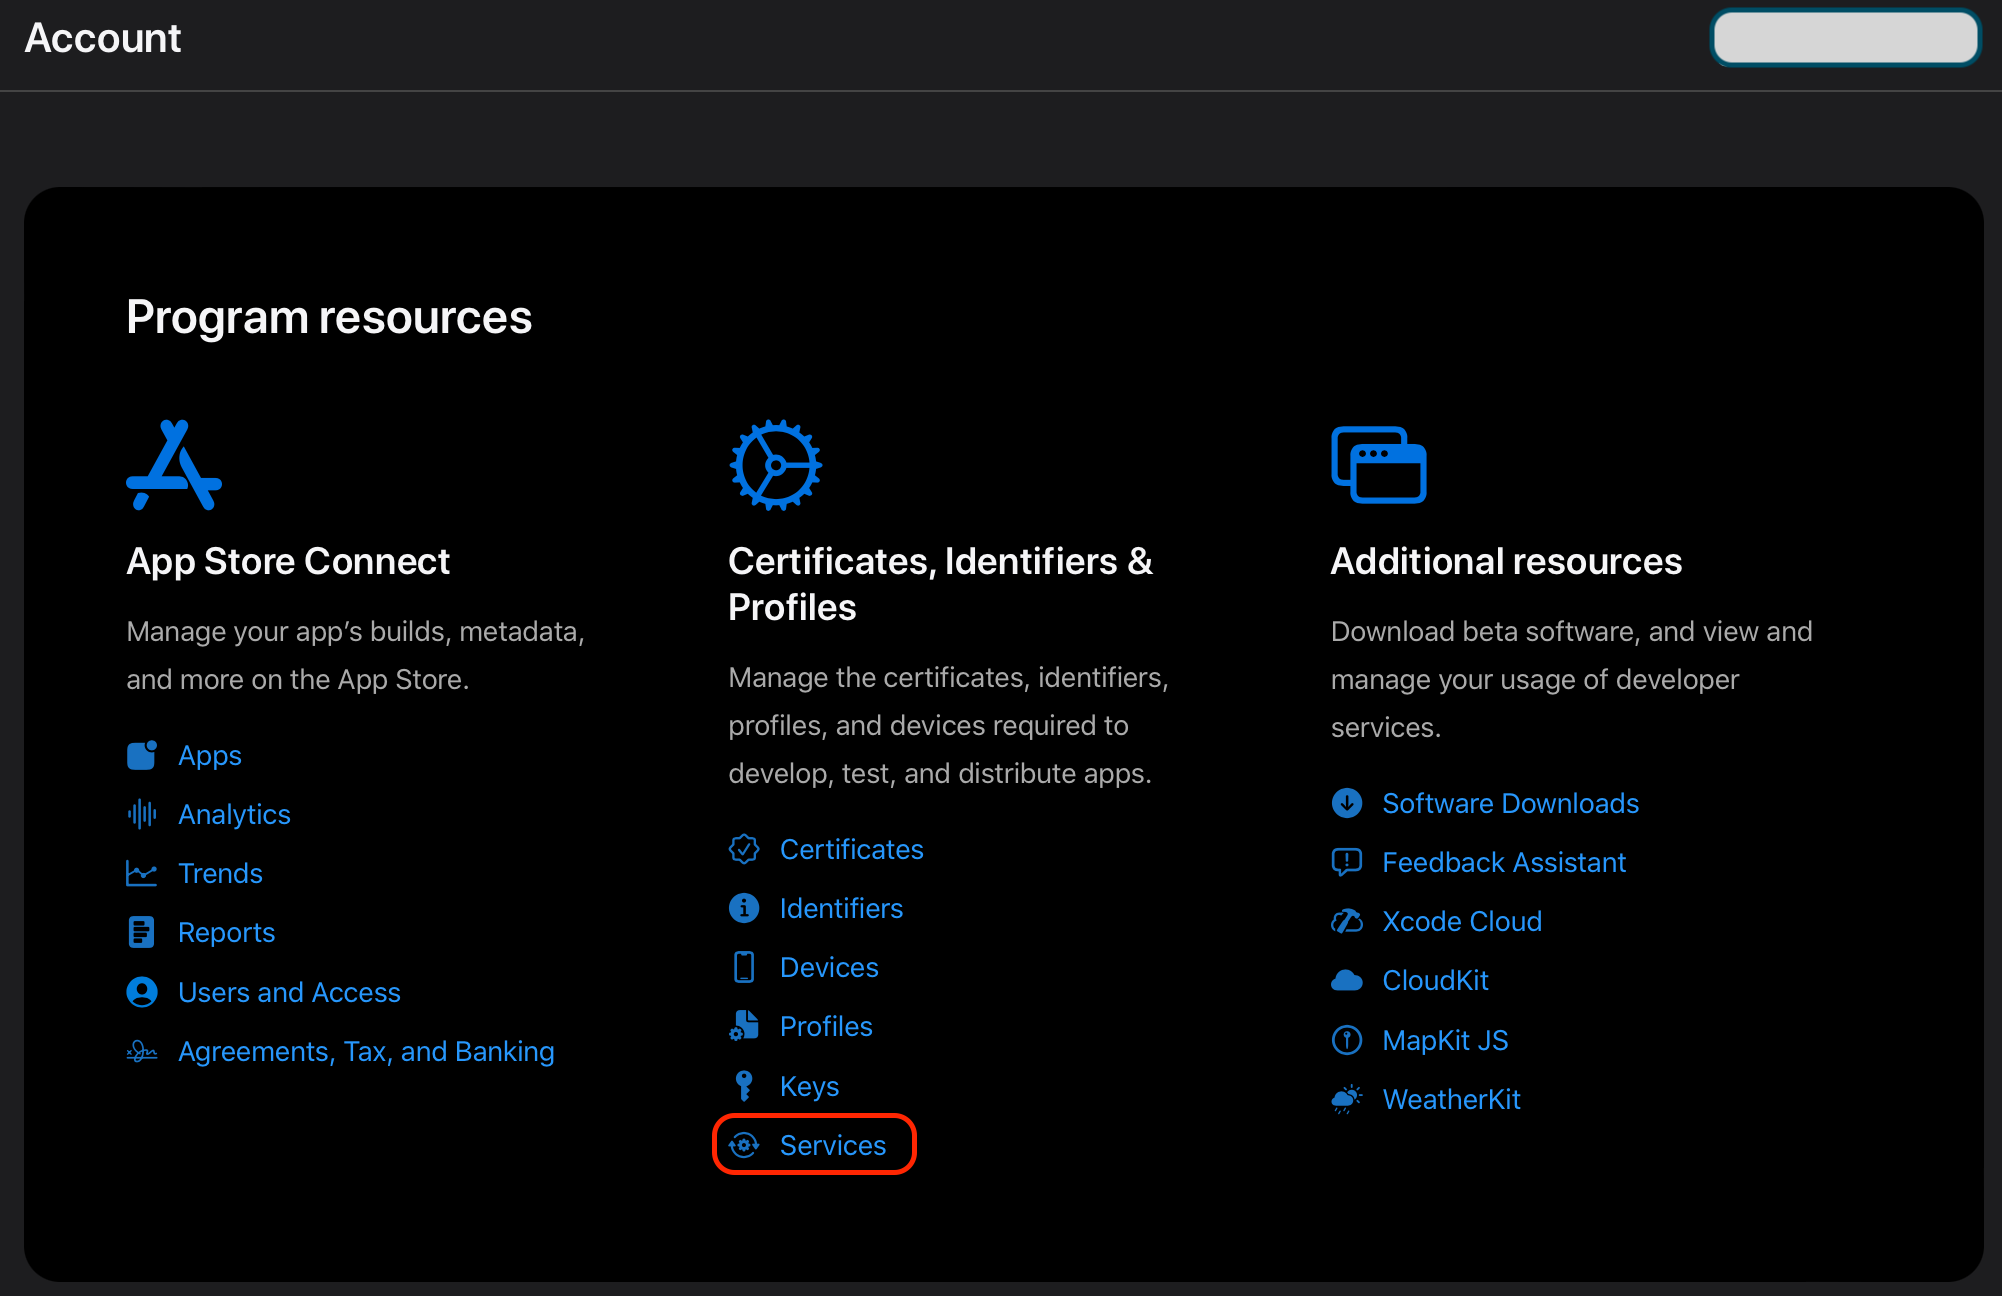Open the Devices link
2002x1296 pixels.
tap(829, 967)
